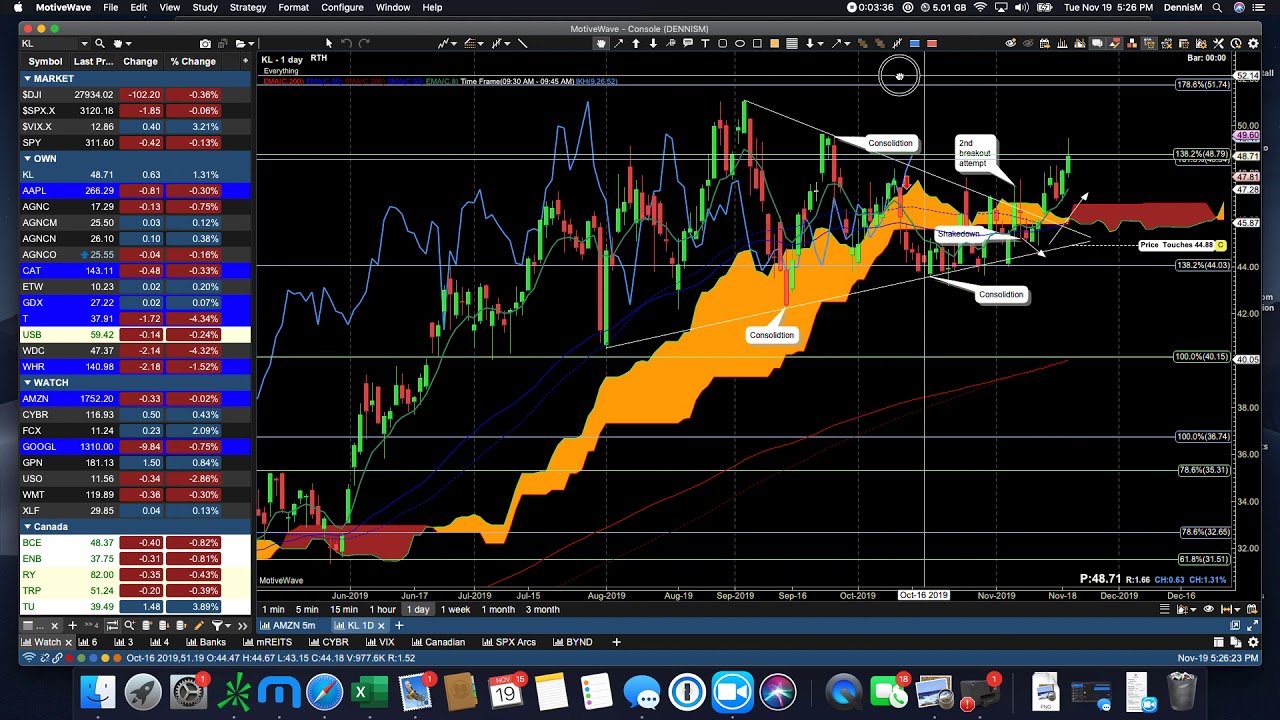Select the 15 min timeframe button
This screenshot has width=1280, height=720.
coord(343,609)
